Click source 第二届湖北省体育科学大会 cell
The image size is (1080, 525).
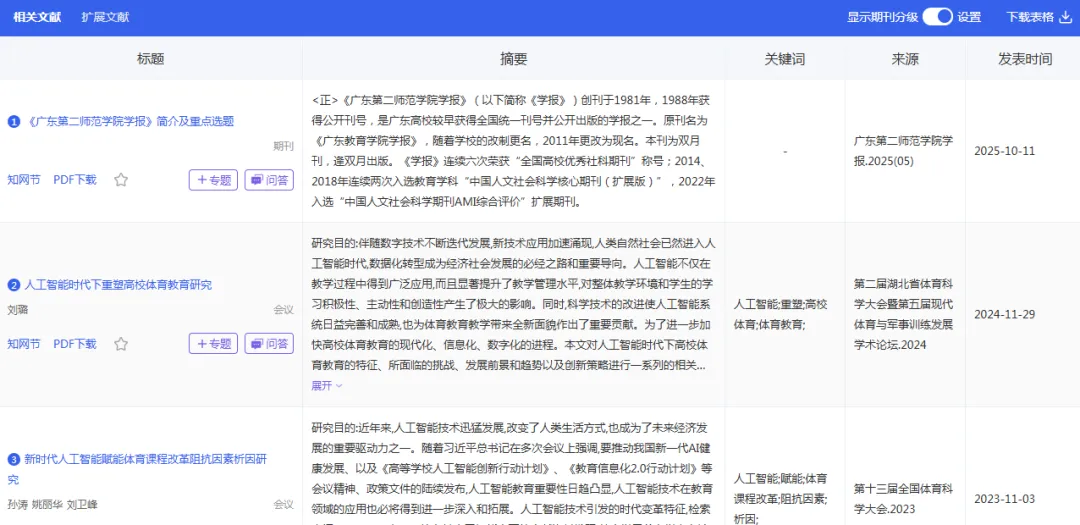pyautogui.click(x=904, y=314)
